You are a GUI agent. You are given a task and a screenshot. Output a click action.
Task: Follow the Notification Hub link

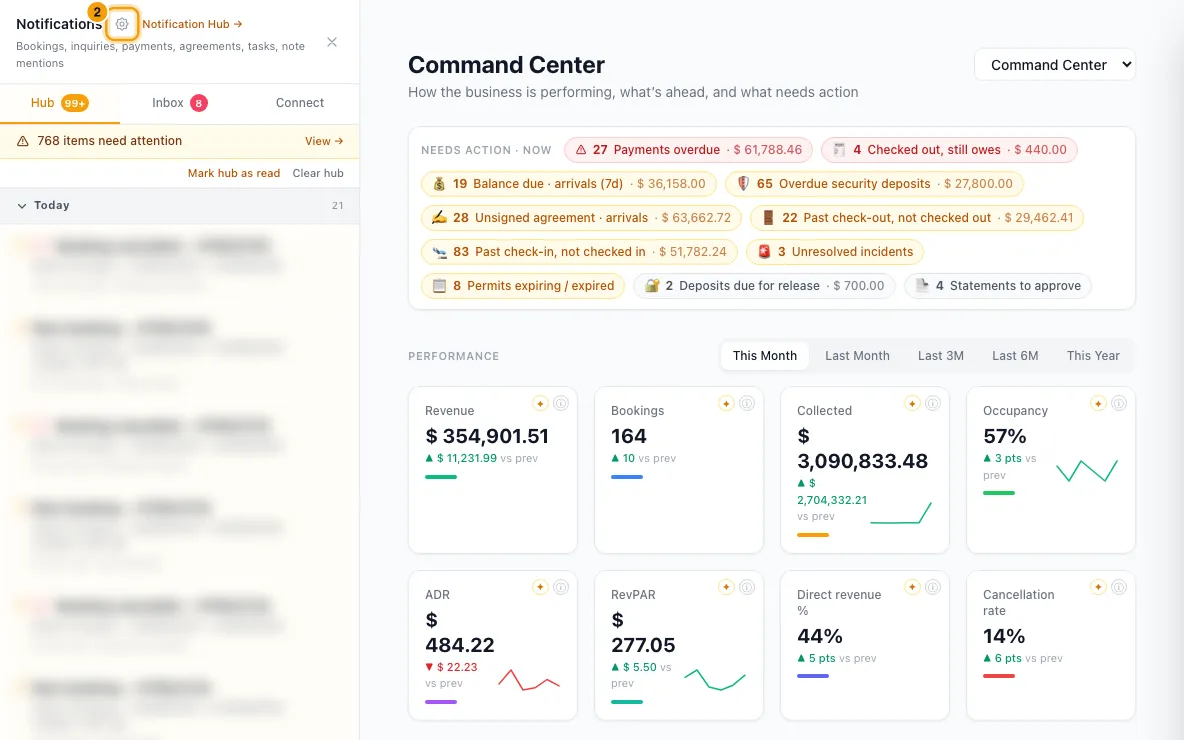click(x=192, y=24)
